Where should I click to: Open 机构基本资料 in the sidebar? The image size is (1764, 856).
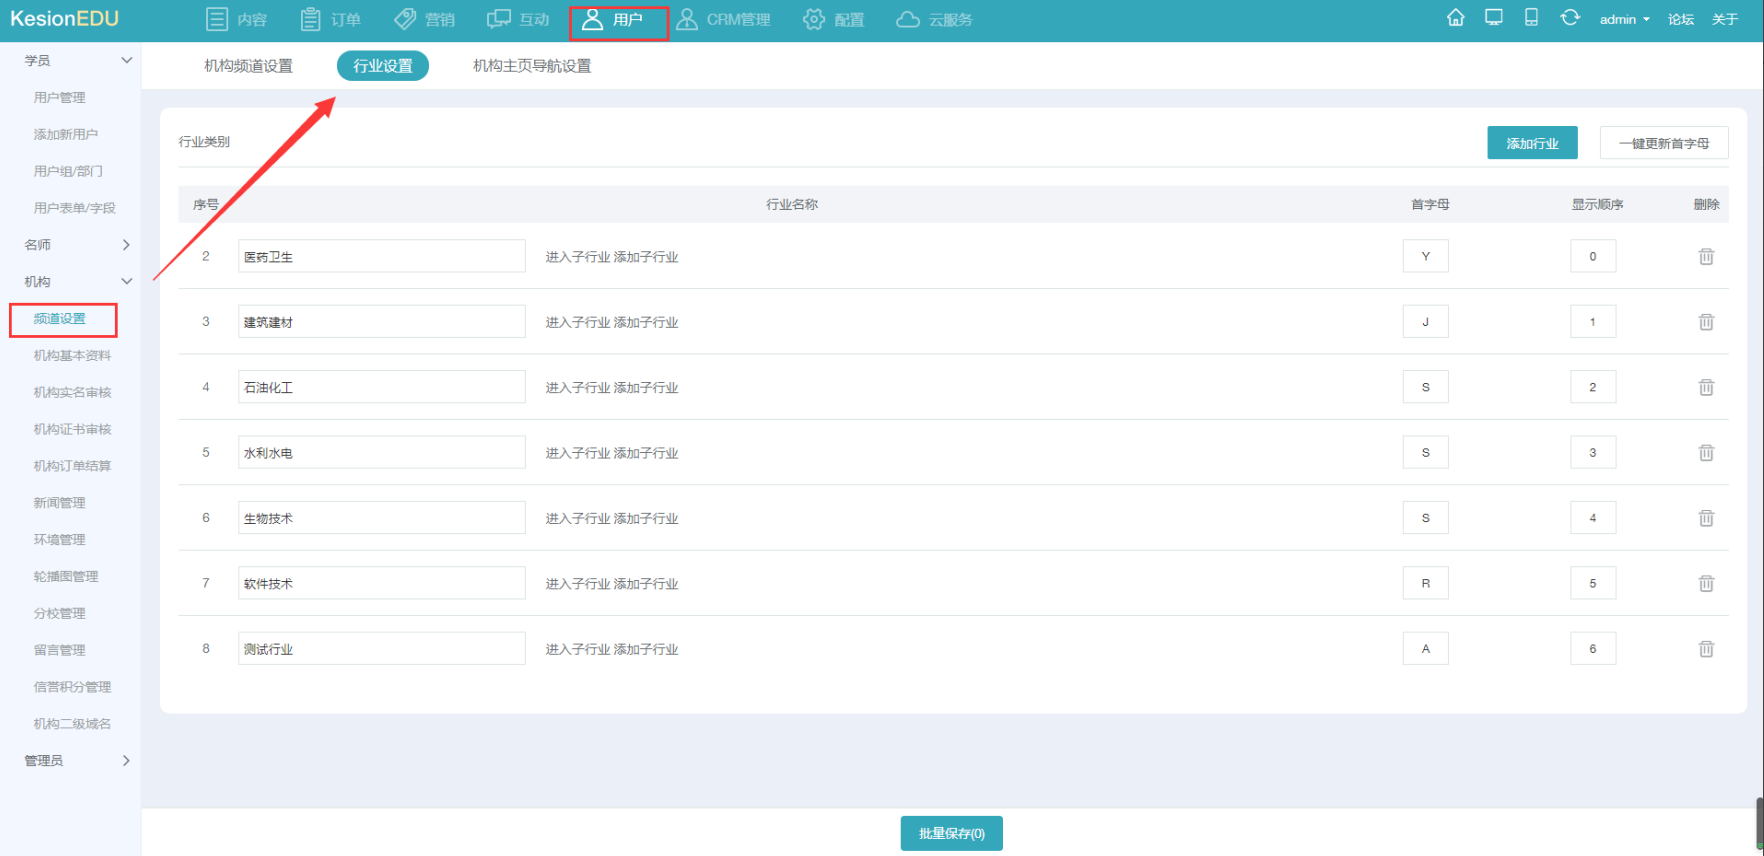coord(72,356)
